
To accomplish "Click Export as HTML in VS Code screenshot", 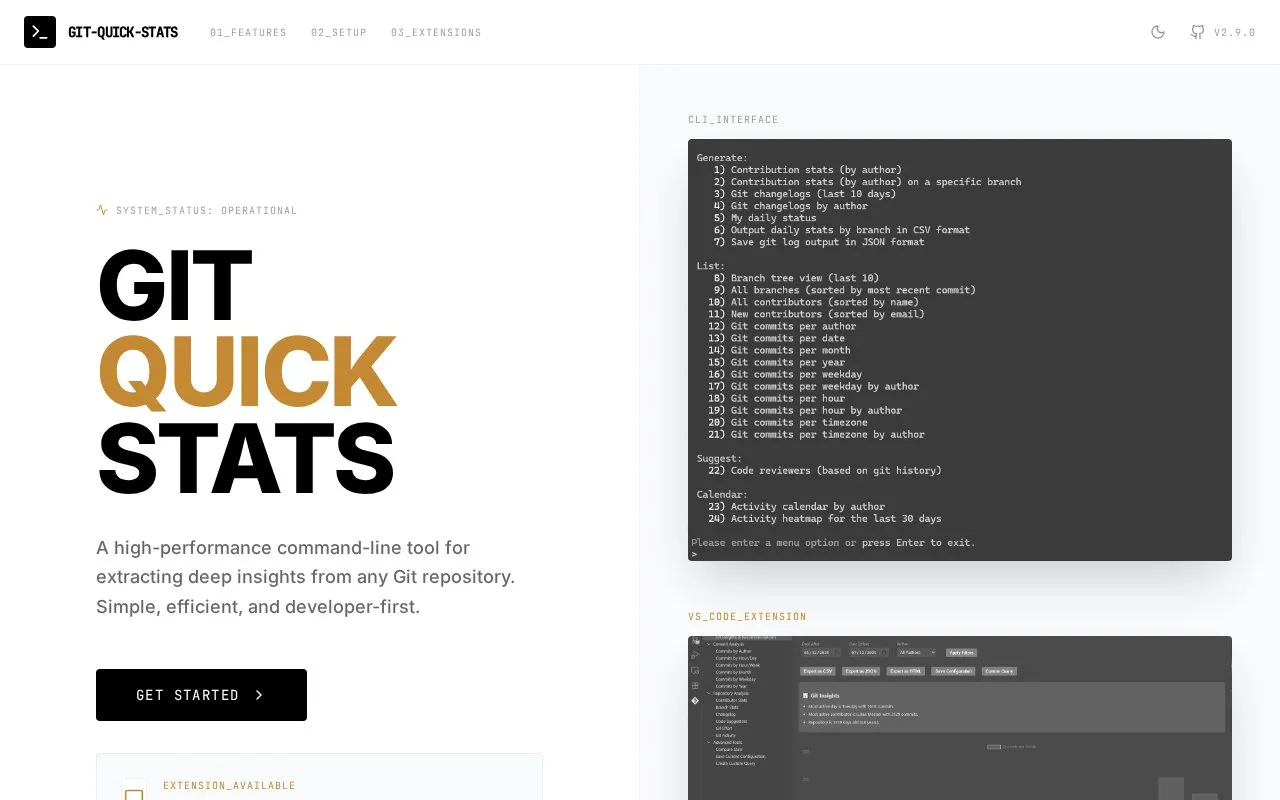I will tap(906, 671).
